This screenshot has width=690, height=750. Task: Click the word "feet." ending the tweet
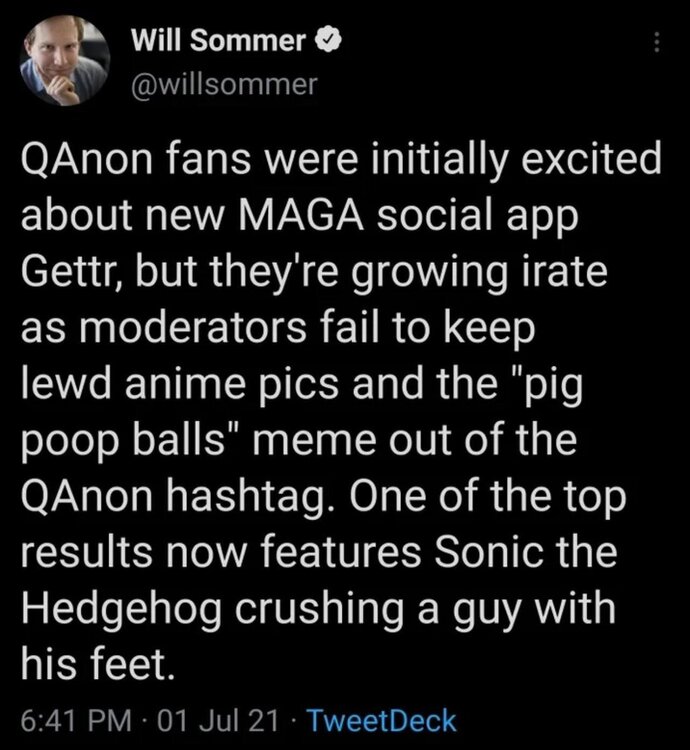click(145, 660)
